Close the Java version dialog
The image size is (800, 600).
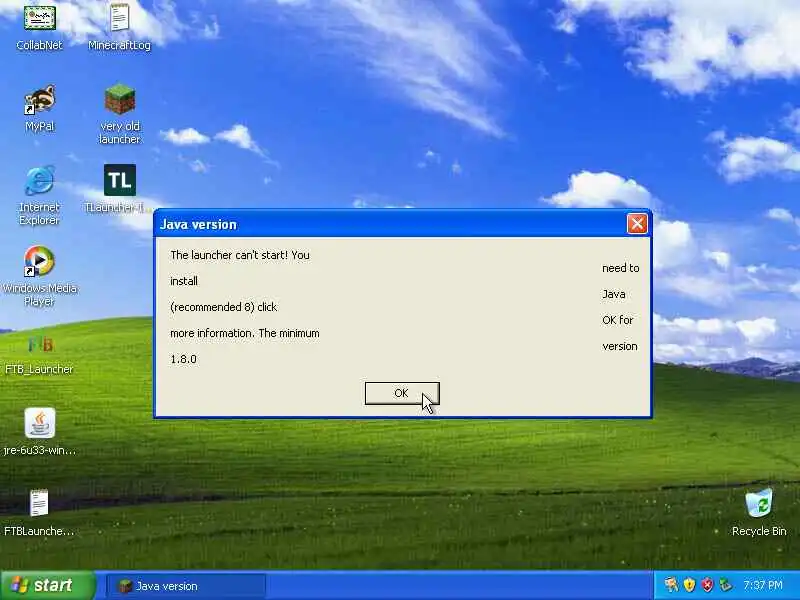click(x=637, y=223)
